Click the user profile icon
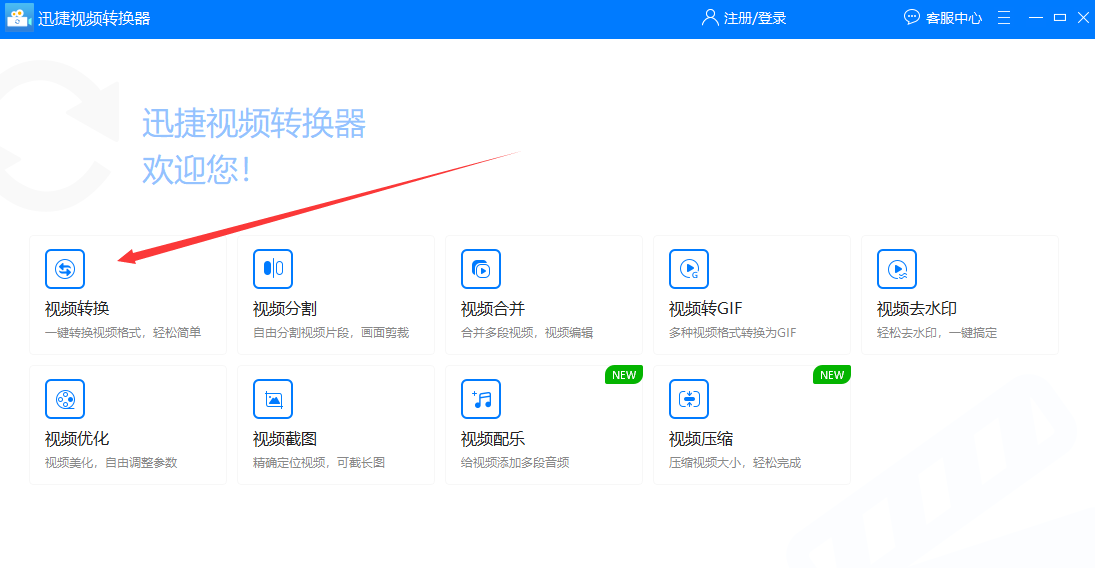The image size is (1095, 568). click(x=710, y=17)
